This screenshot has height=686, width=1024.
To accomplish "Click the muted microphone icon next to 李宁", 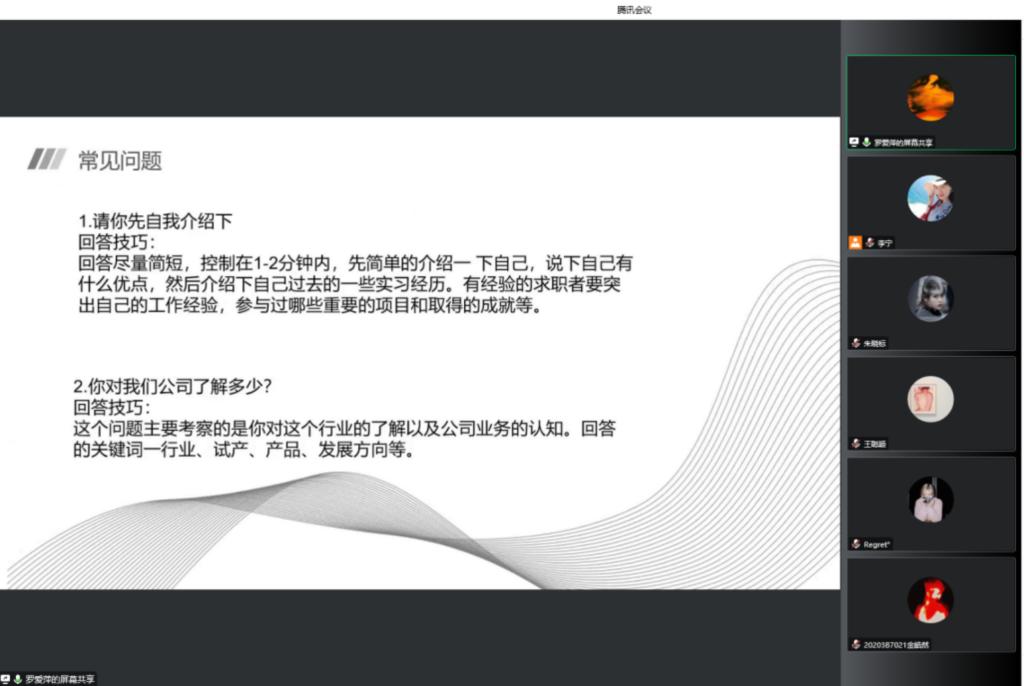I will [869, 242].
